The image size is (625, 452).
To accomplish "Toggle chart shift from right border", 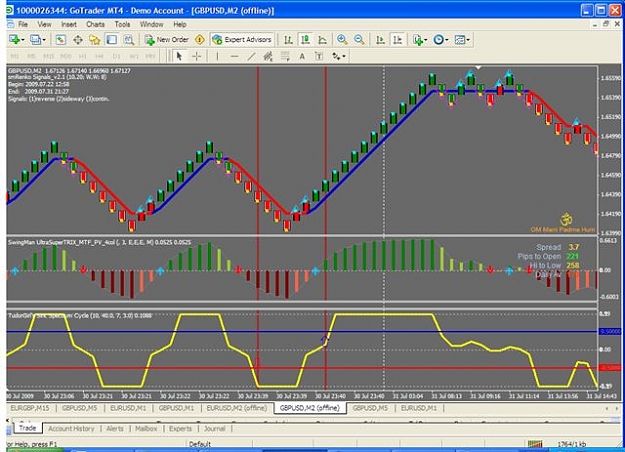I will [x=397, y=39].
